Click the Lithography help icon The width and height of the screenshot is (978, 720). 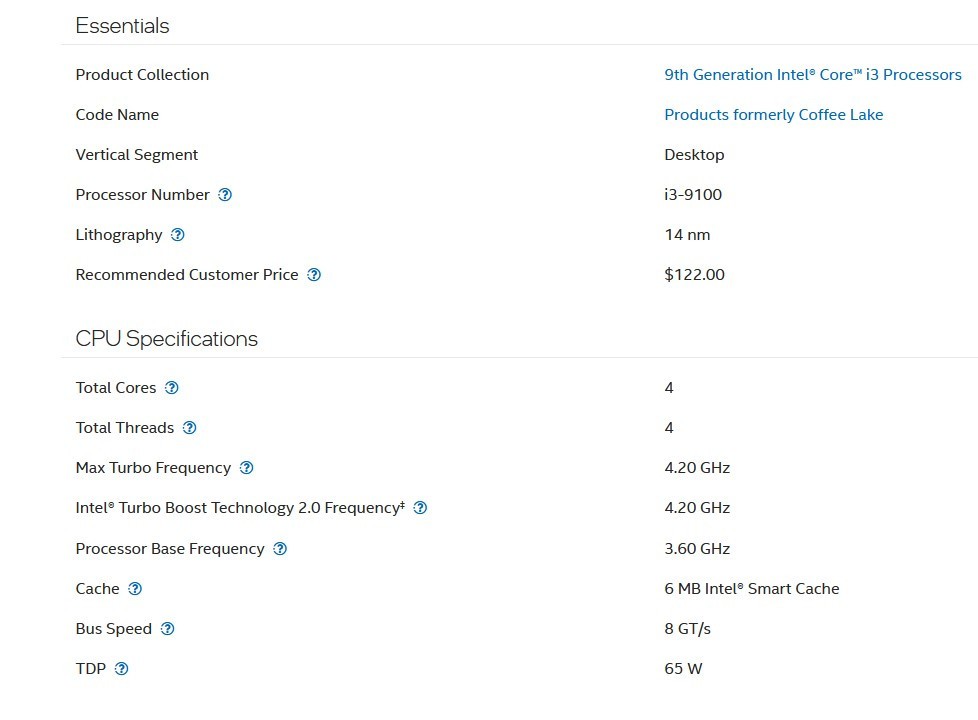point(178,235)
